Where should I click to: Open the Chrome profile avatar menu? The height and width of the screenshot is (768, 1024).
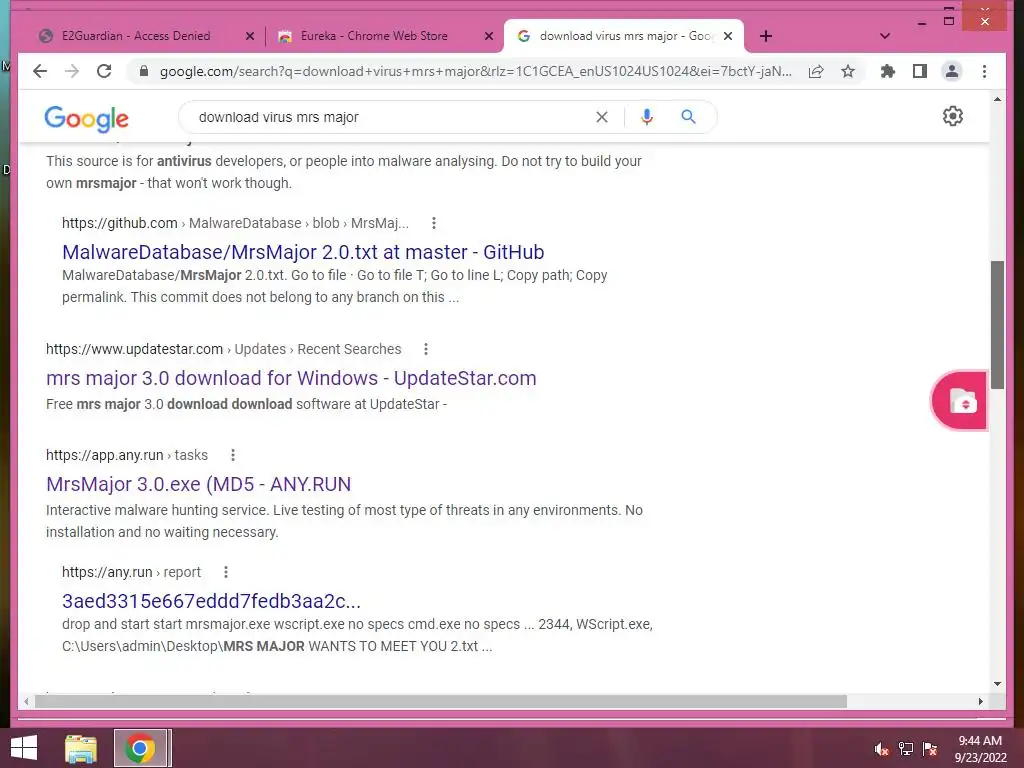[x=952, y=71]
